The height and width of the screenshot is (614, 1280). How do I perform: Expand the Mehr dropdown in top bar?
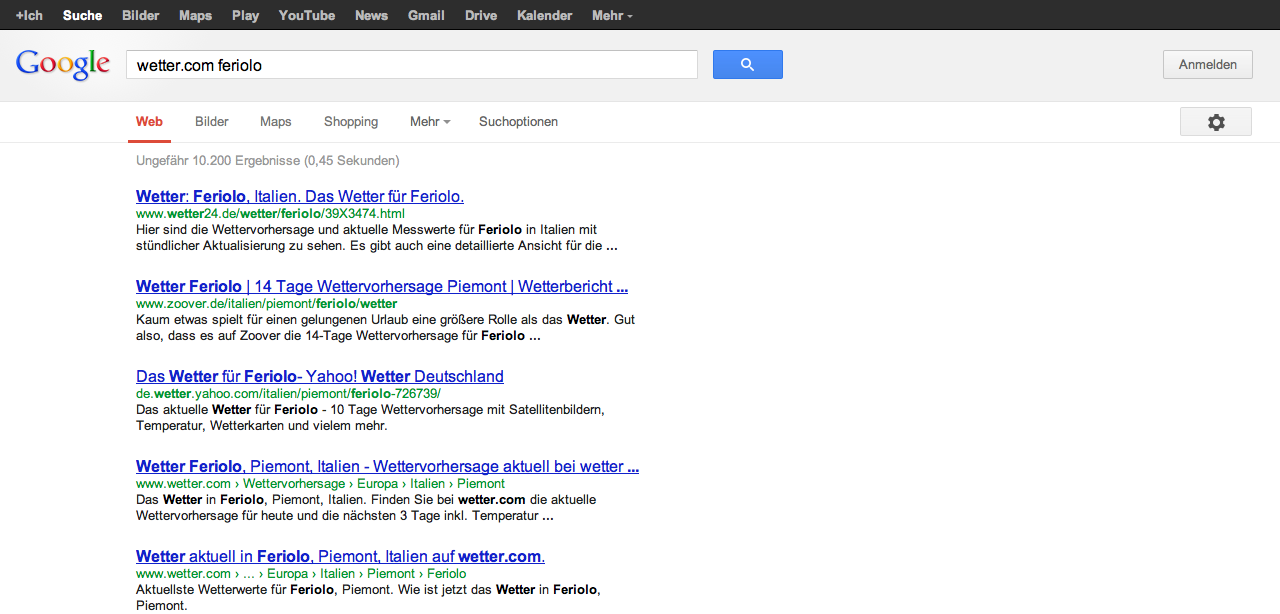pos(612,15)
